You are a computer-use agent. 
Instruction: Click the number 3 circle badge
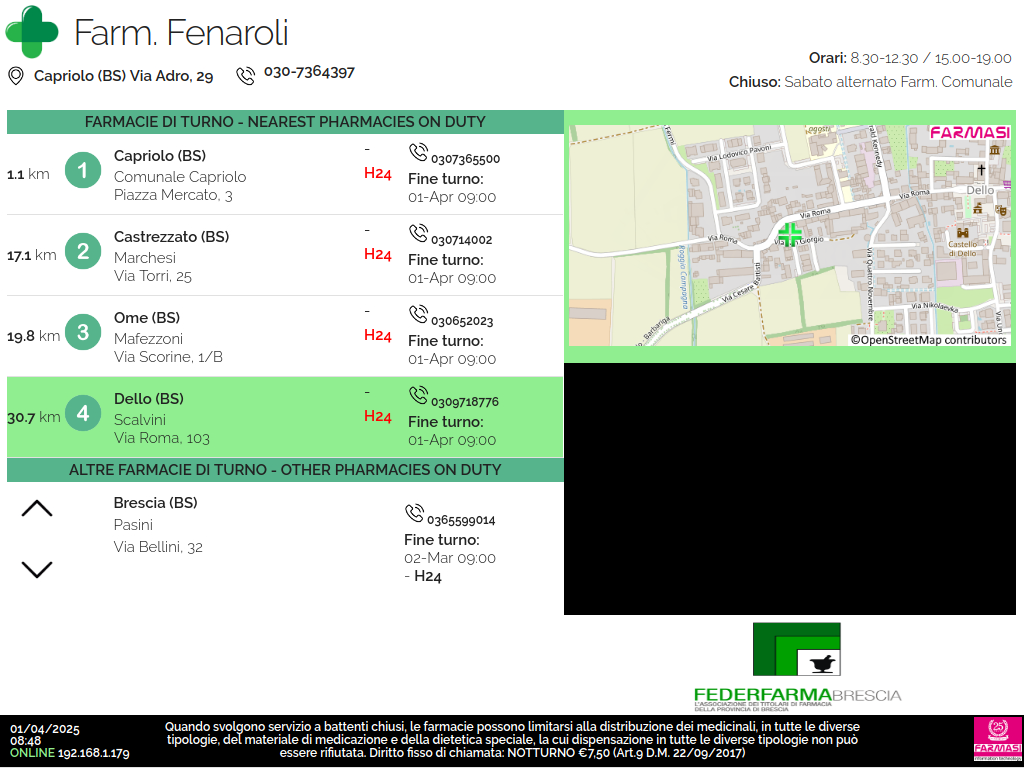click(83, 333)
